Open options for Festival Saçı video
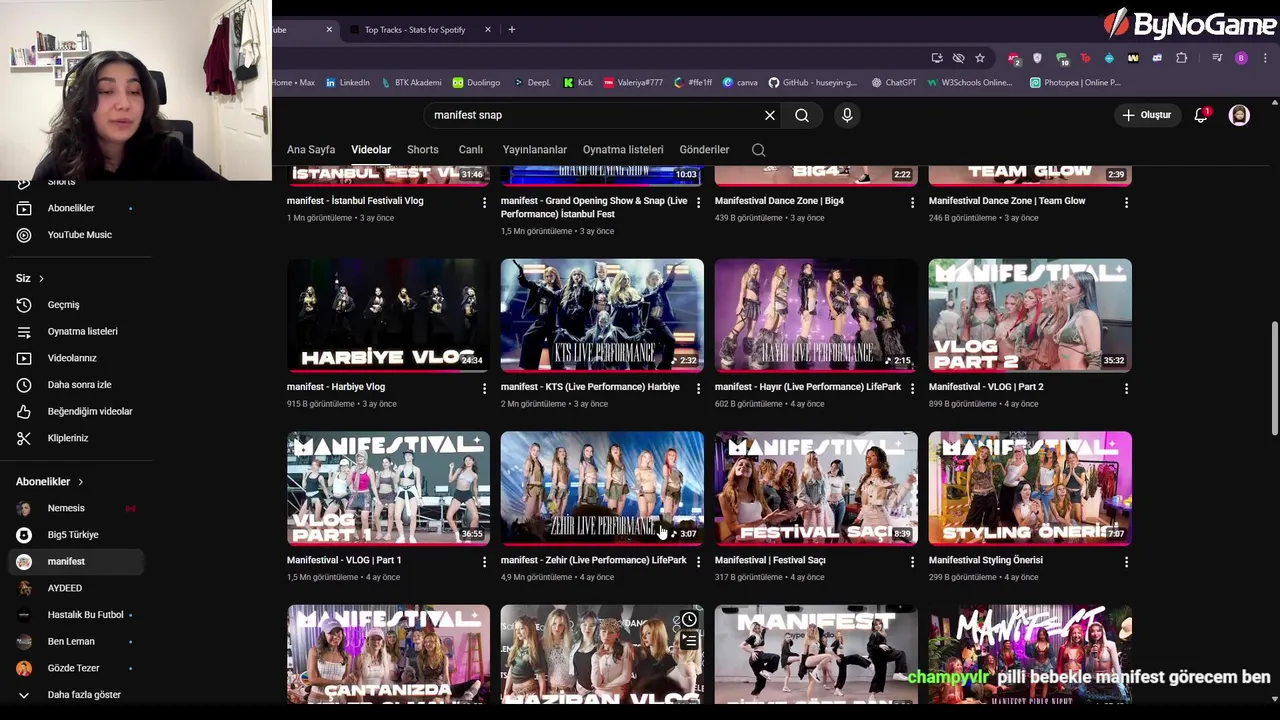The height and width of the screenshot is (720, 1280). tap(912, 562)
